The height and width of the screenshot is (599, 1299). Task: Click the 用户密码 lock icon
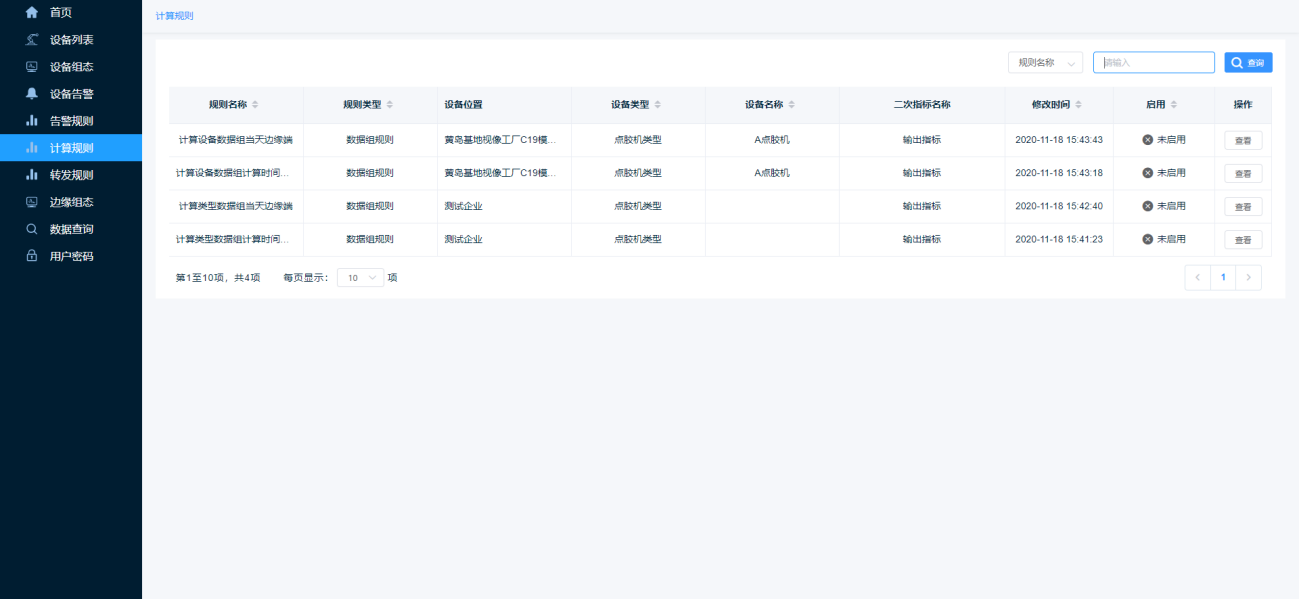pyautogui.click(x=32, y=256)
